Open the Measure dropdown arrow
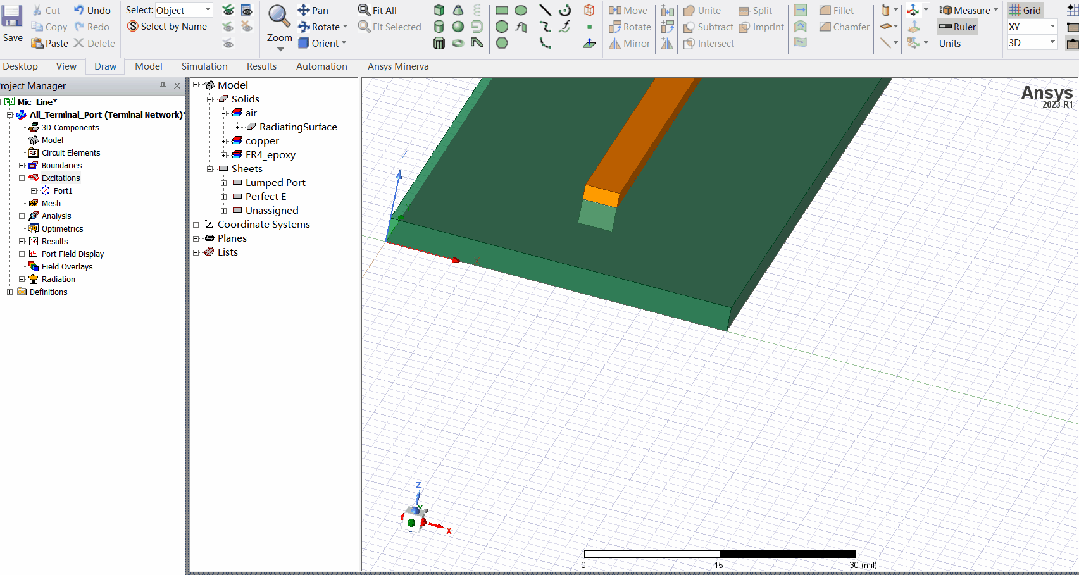1079x575 pixels. pos(996,10)
